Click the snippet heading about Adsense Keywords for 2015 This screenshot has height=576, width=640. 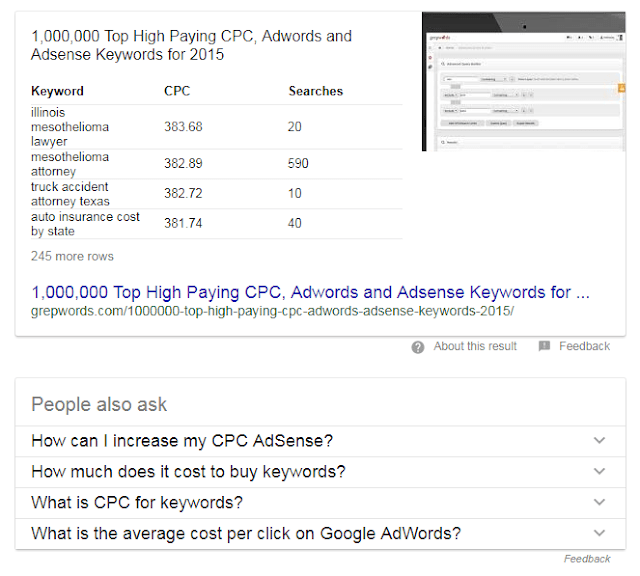pos(191,45)
